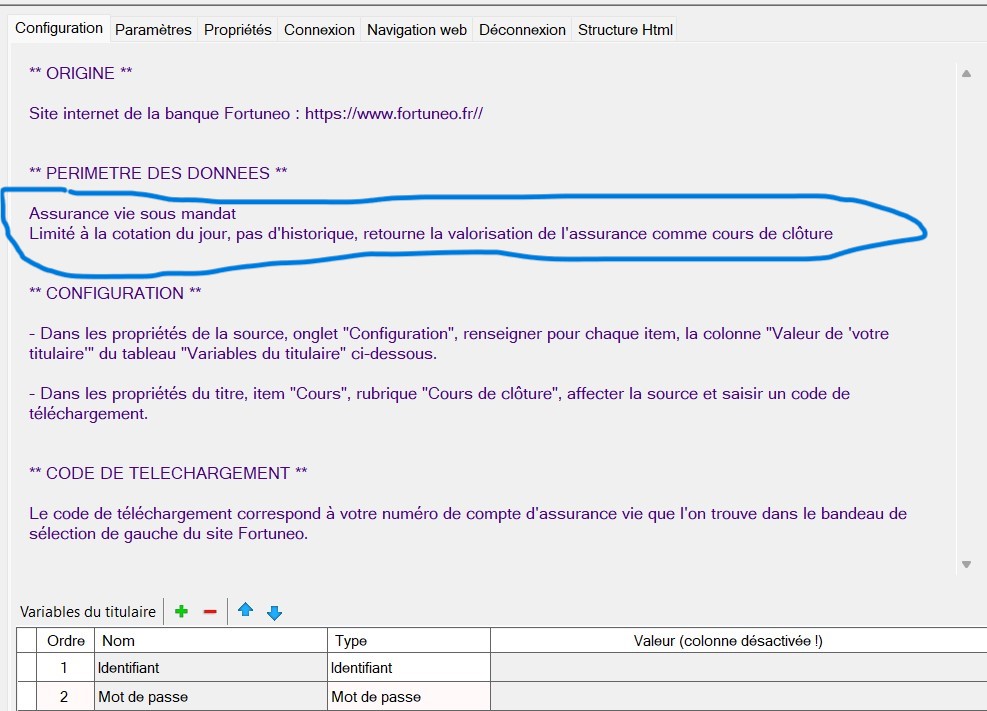Show the Structure Html tab
This screenshot has height=711, width=987.
pyautogui.click(x=625, y=30)
